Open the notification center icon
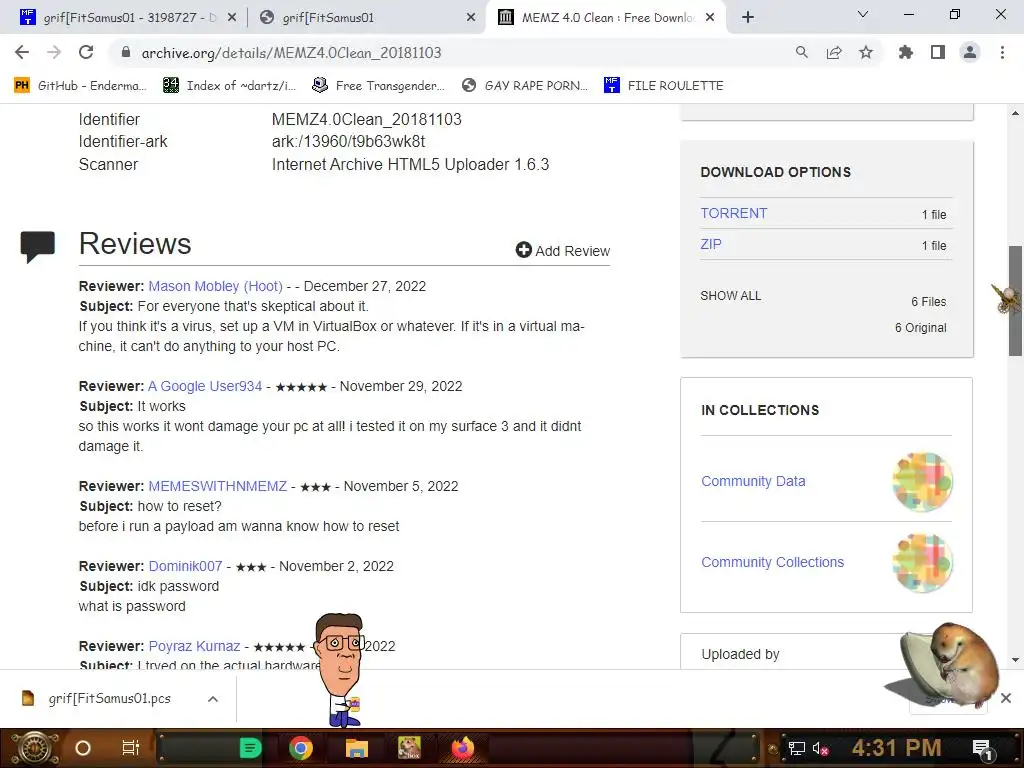 click(x=983, y=748)
